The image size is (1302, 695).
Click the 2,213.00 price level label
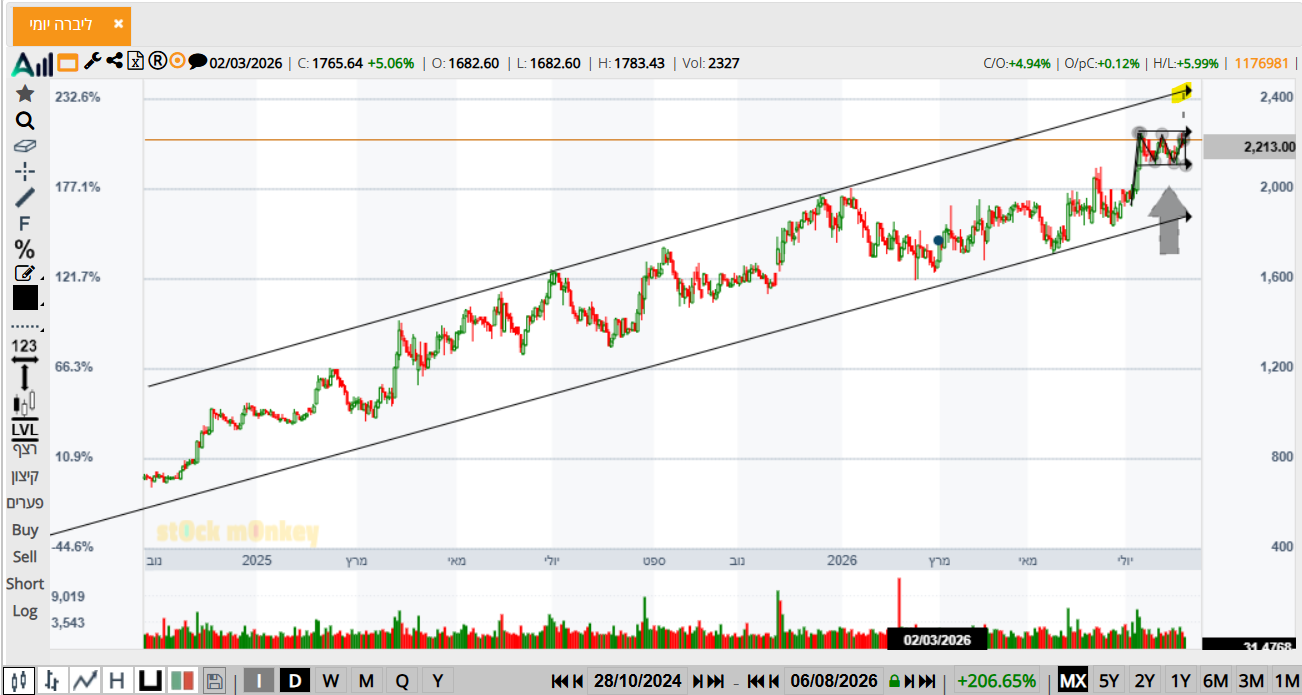1250,147
